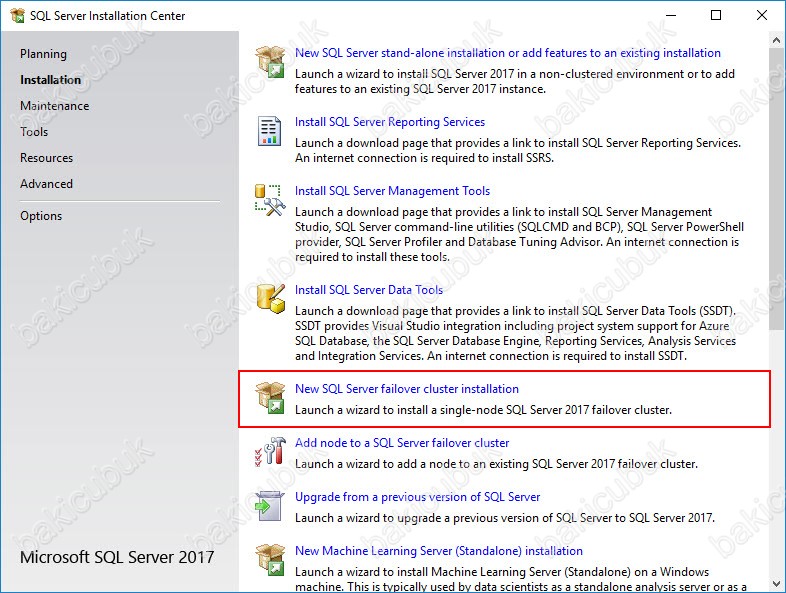Screen dimensions: 786x593
Task: Click the Reporting Services document icon
Action: 269,131
